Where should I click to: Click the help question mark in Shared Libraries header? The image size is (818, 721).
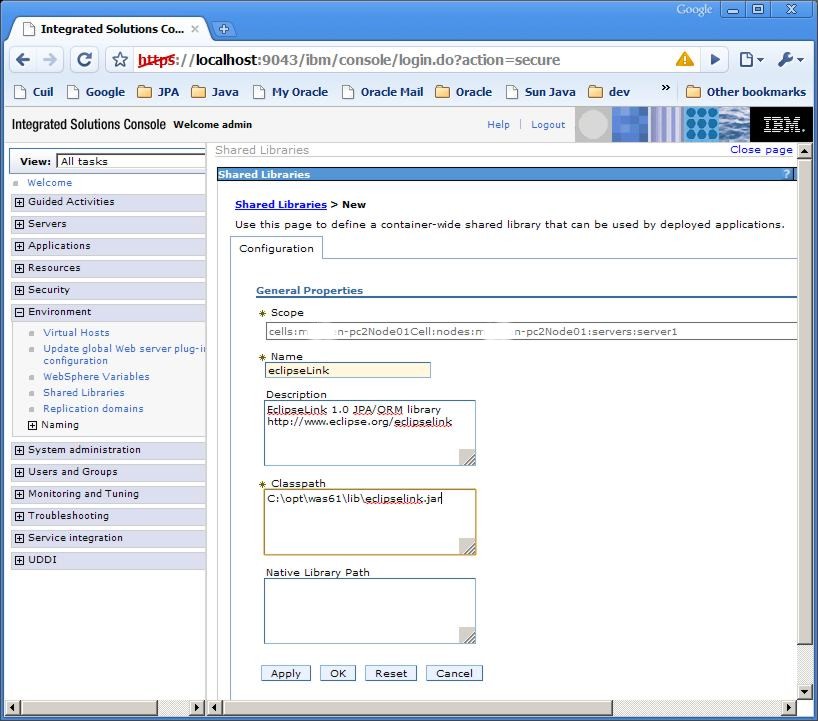pyautogui.click(x=787, y=174)
